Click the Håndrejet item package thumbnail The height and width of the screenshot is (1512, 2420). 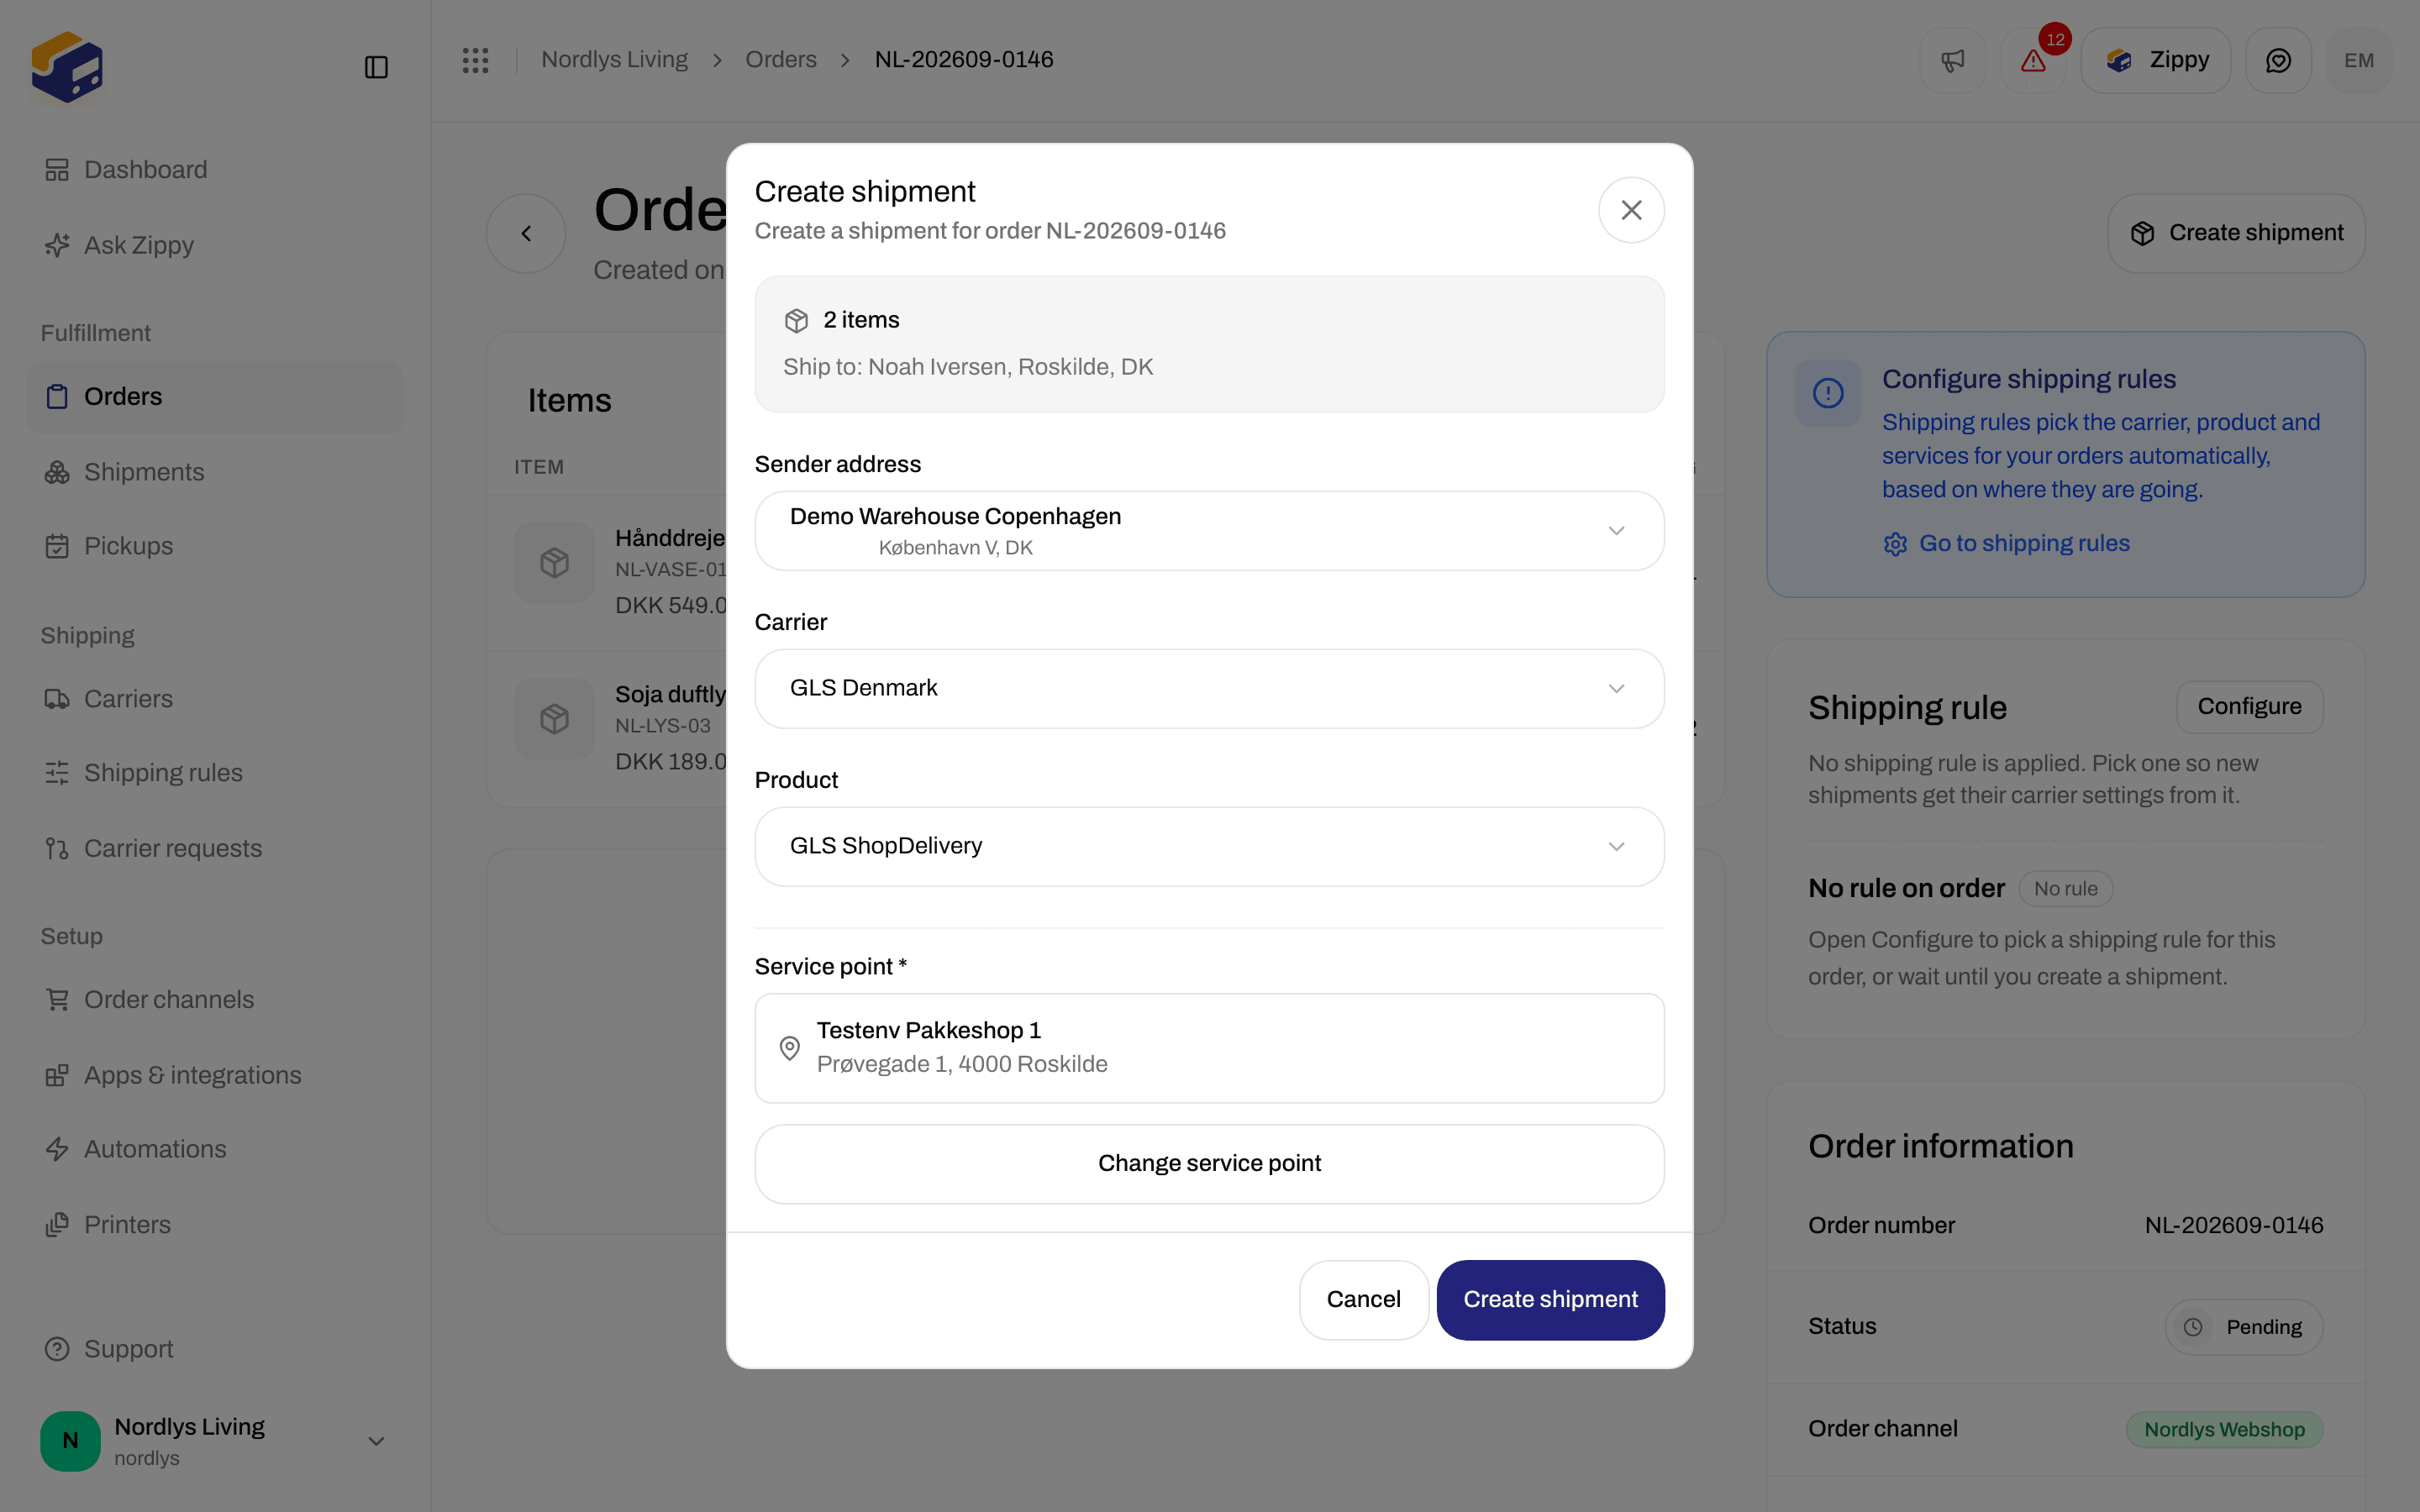click(x=555, y=562)
